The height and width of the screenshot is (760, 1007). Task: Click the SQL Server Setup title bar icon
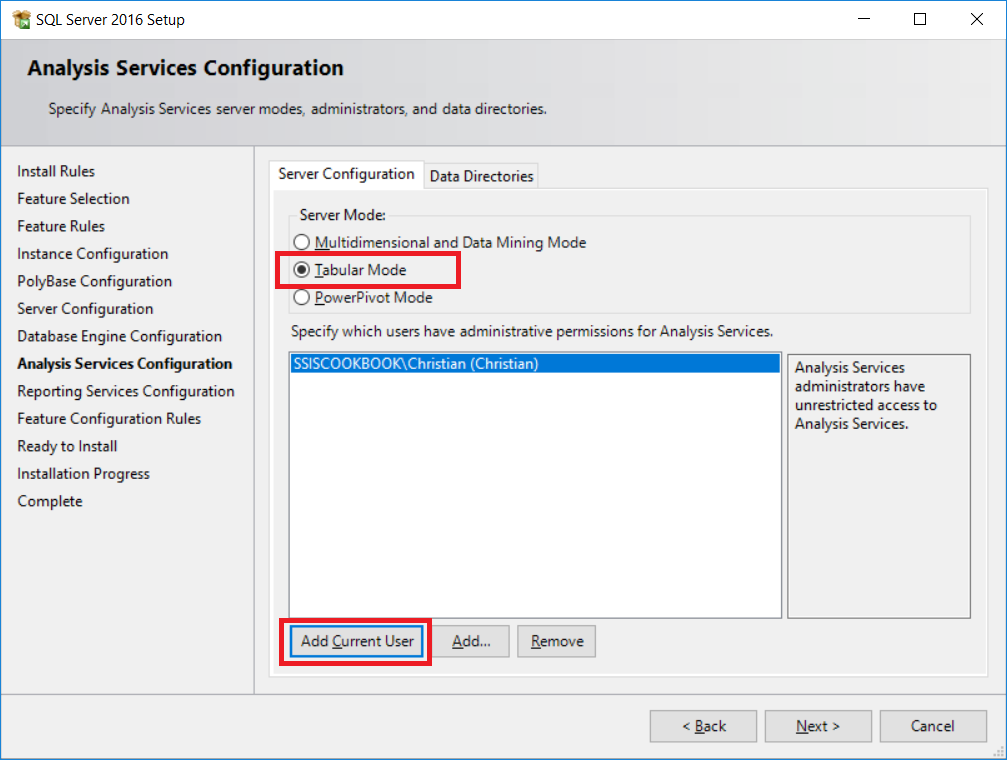(21, 20)
